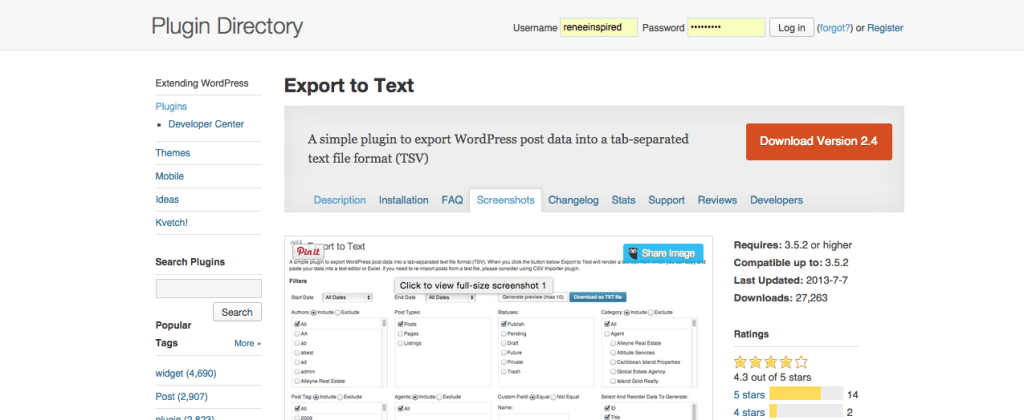Open the Developer Center link
The image size is (1024, 420).
[x=206, y=124]
